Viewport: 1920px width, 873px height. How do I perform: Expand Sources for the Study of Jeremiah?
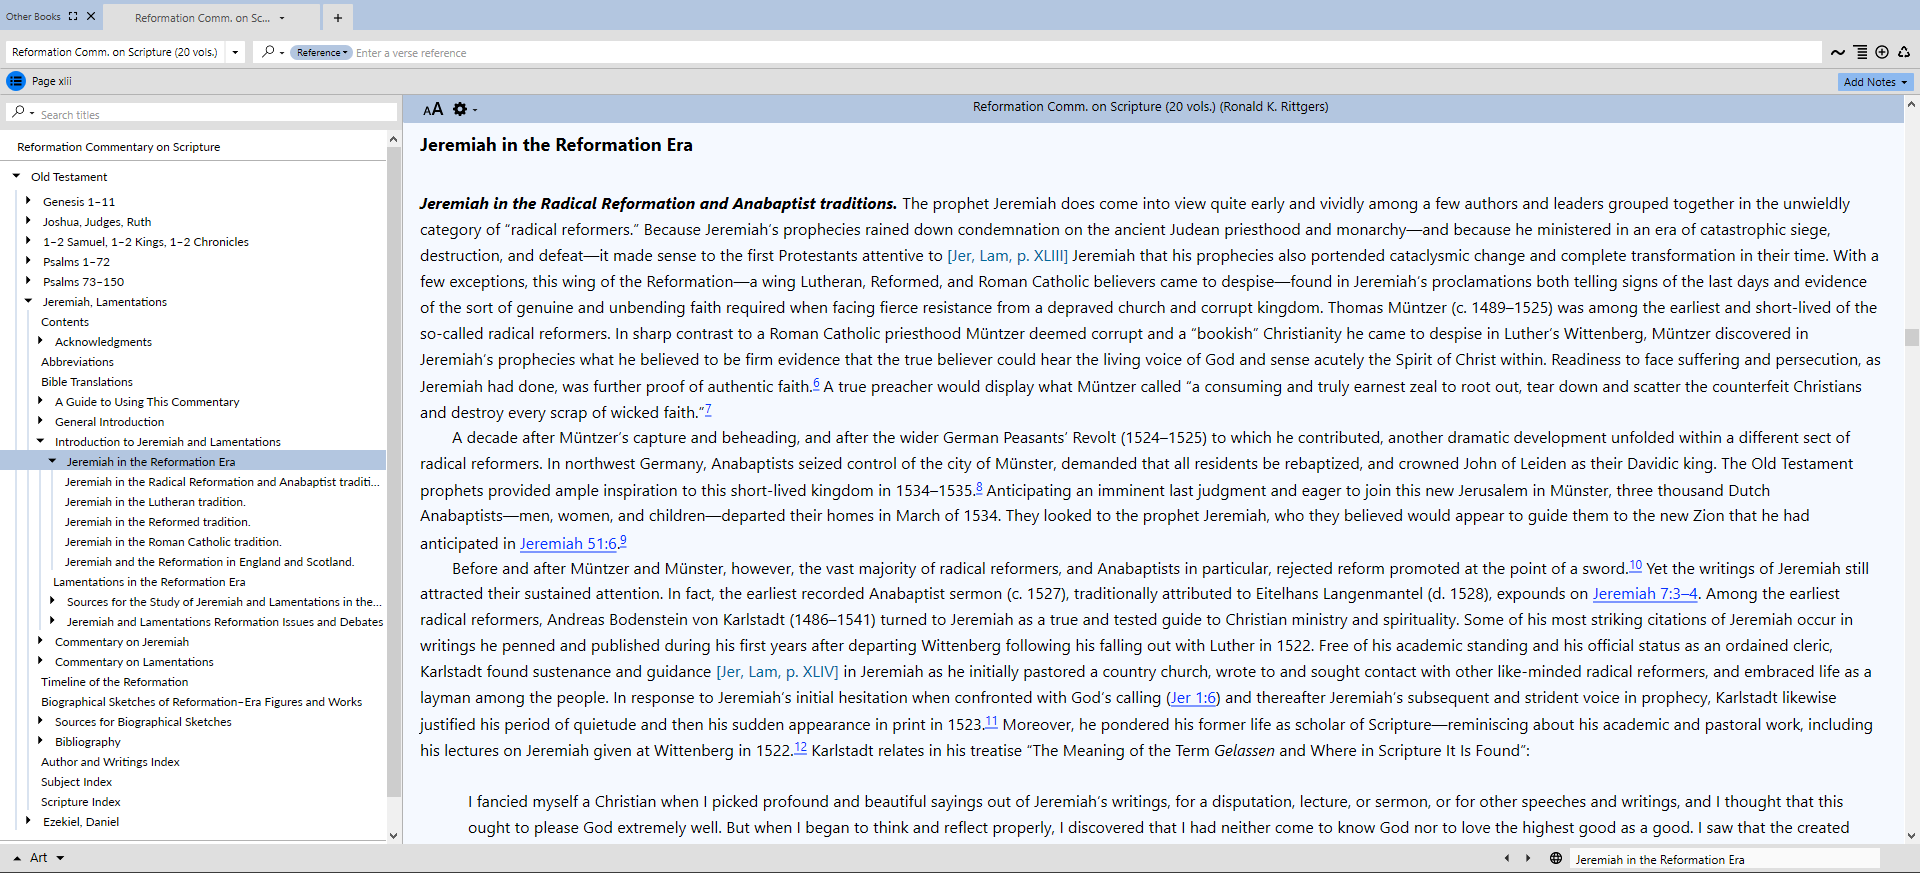pyautogui.click(x=52, y=601)
